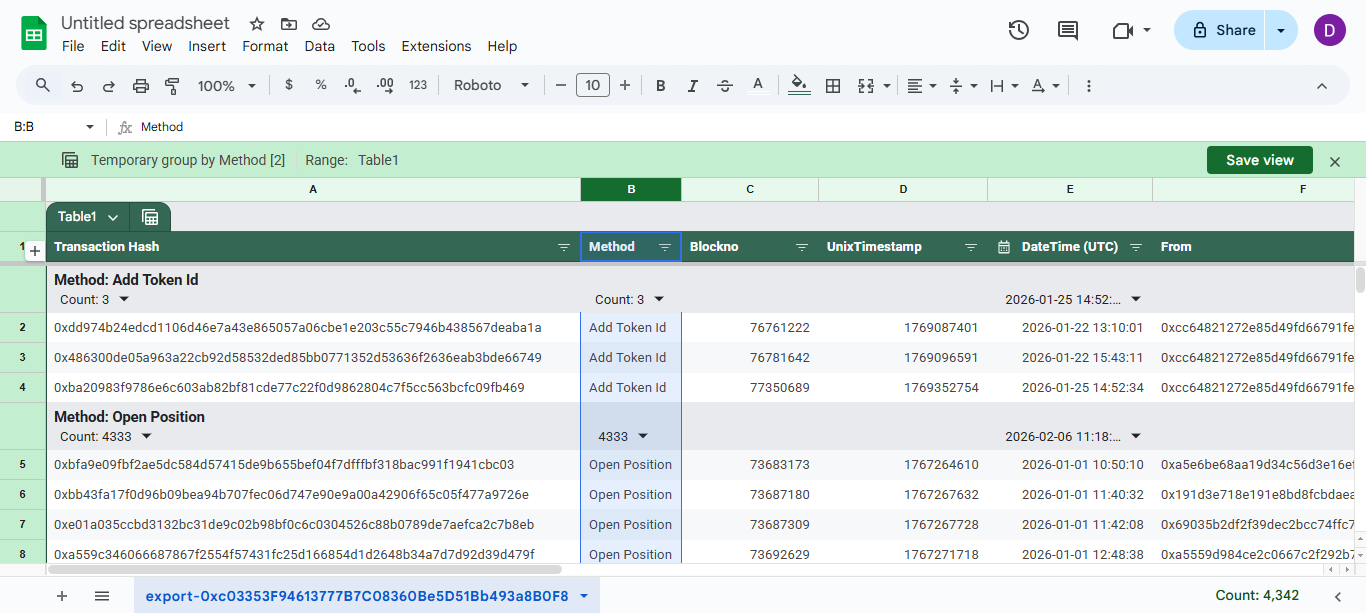Image resolution: width=1366 pixels, height=613 pixels.
Task: Click the Borders icon
Action: coord(833,85)
